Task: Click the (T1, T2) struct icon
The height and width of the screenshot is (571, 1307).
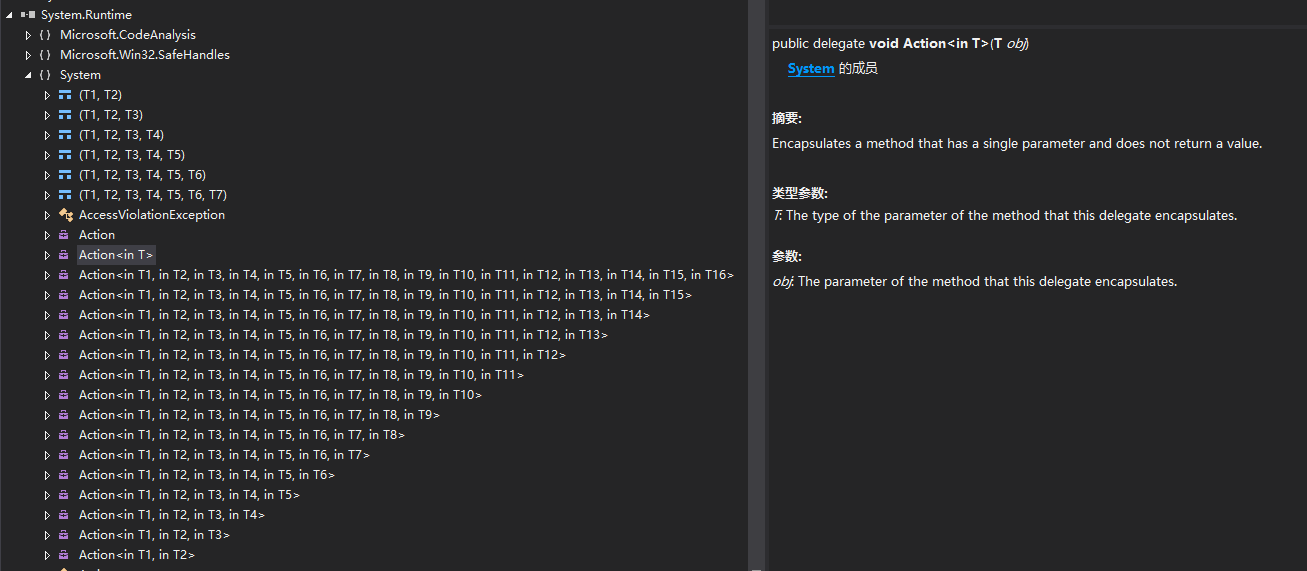Action: 65,95
